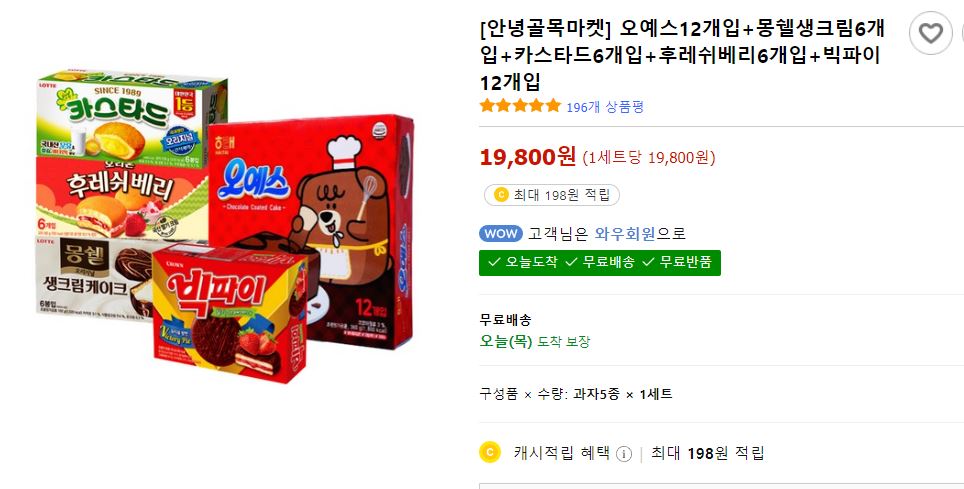The height and width of the screenshot is (489, 964).
Task: Click the 캐시적립 혜택 label
Action: point(561,453)
